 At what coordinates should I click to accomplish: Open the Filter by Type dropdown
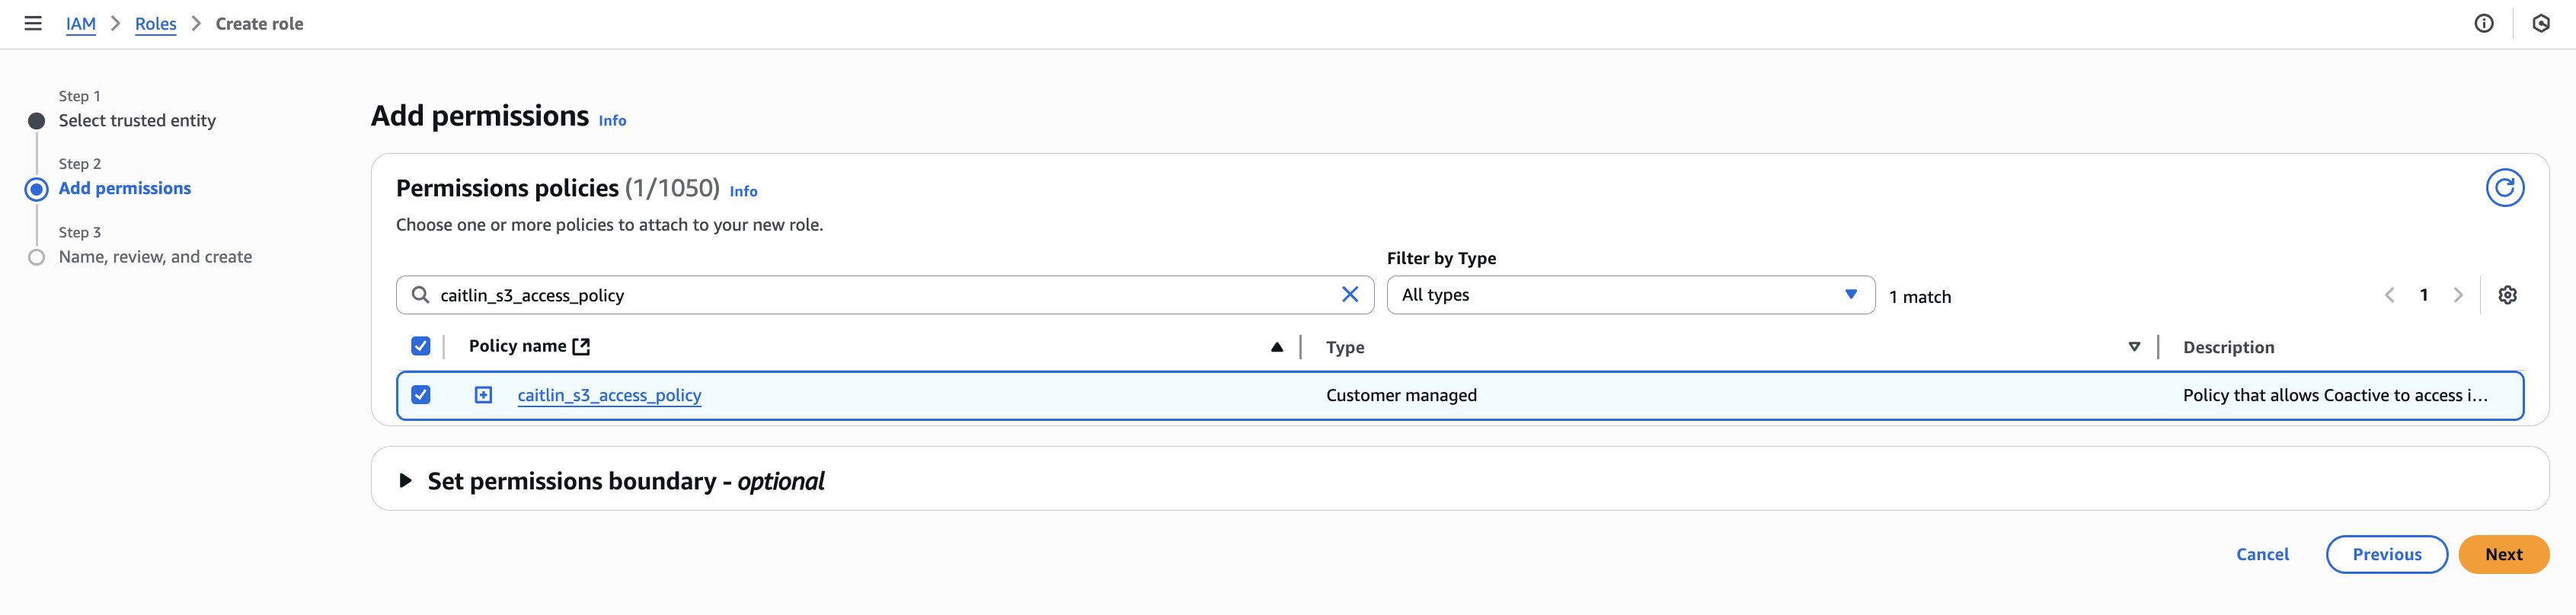point(1629,295)
